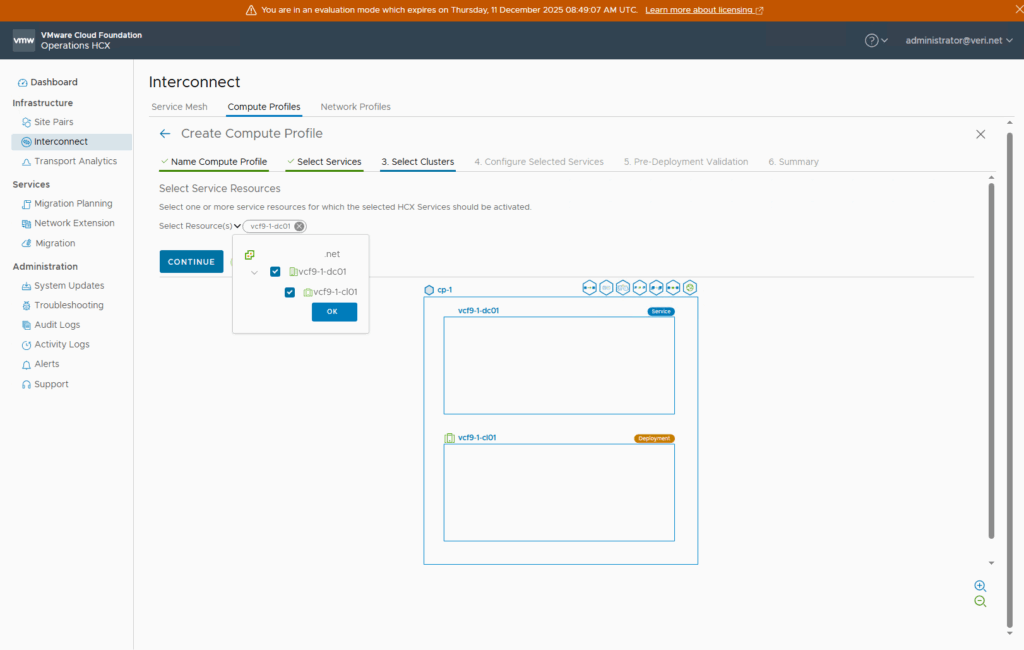Uncheck the vcf9-1-cl01 cluster checkbox

tap(290, 292)
